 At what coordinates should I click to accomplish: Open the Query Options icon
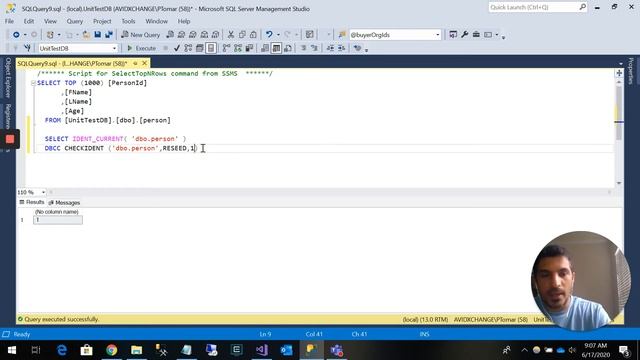click(x=200, y=48)
